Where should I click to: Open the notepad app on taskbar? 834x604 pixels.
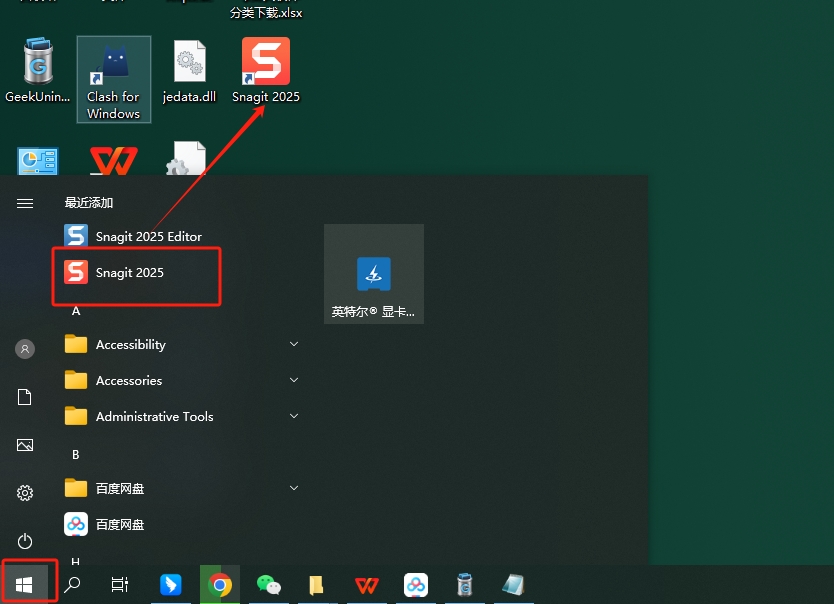tap(513, 585)
